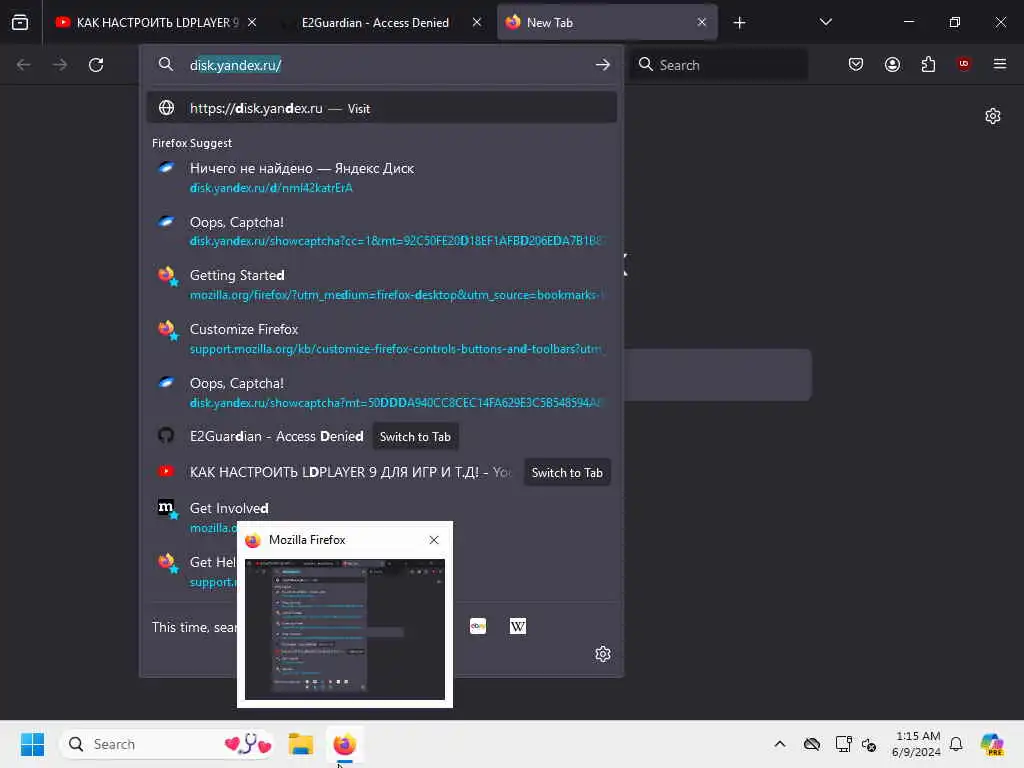Viewport: 1024px width, 768px height.
Task: Open the Firefox View icon in the tab strip
Action: [x=20, y=23]
